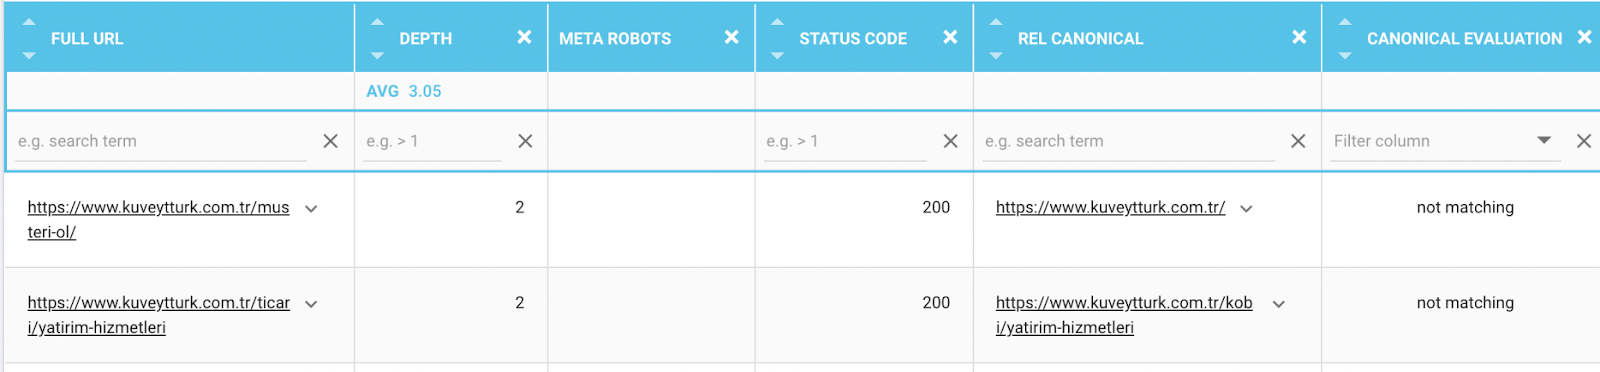Focus the Full URL search term field
This screenshot has width=1600, height=372.
[161, 141]
